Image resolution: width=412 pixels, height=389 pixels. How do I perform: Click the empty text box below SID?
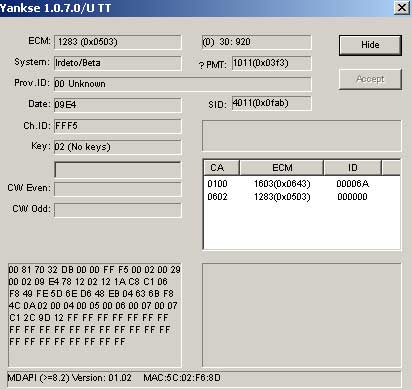302,136
